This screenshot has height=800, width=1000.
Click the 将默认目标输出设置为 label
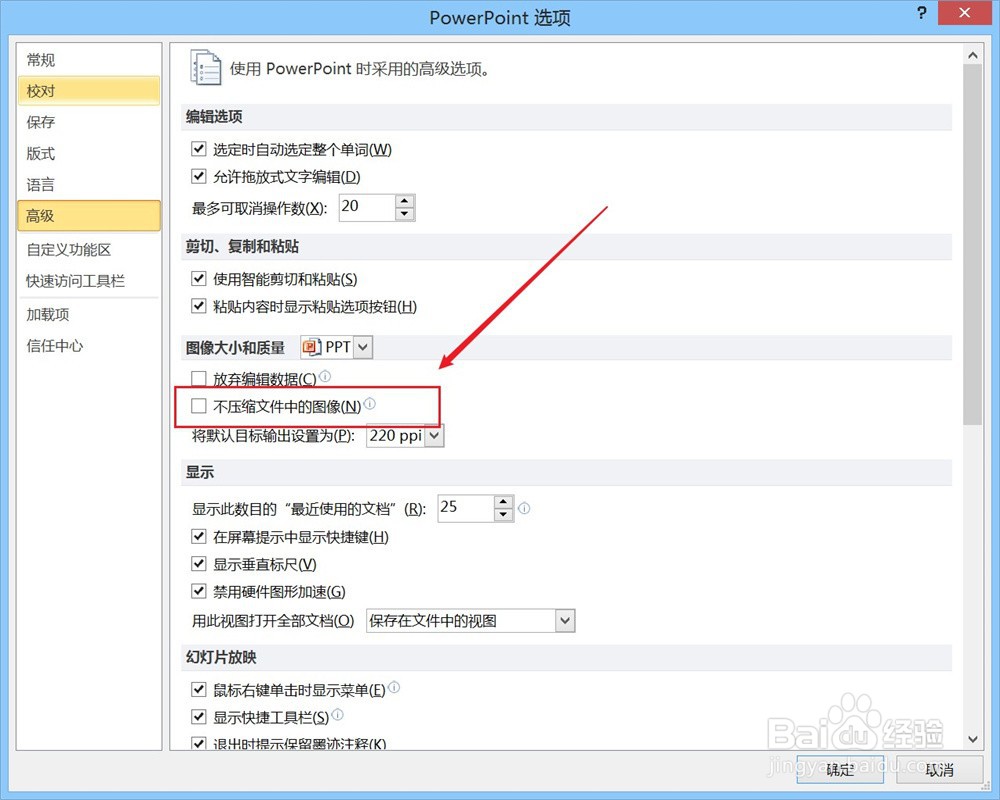point(273,436)
